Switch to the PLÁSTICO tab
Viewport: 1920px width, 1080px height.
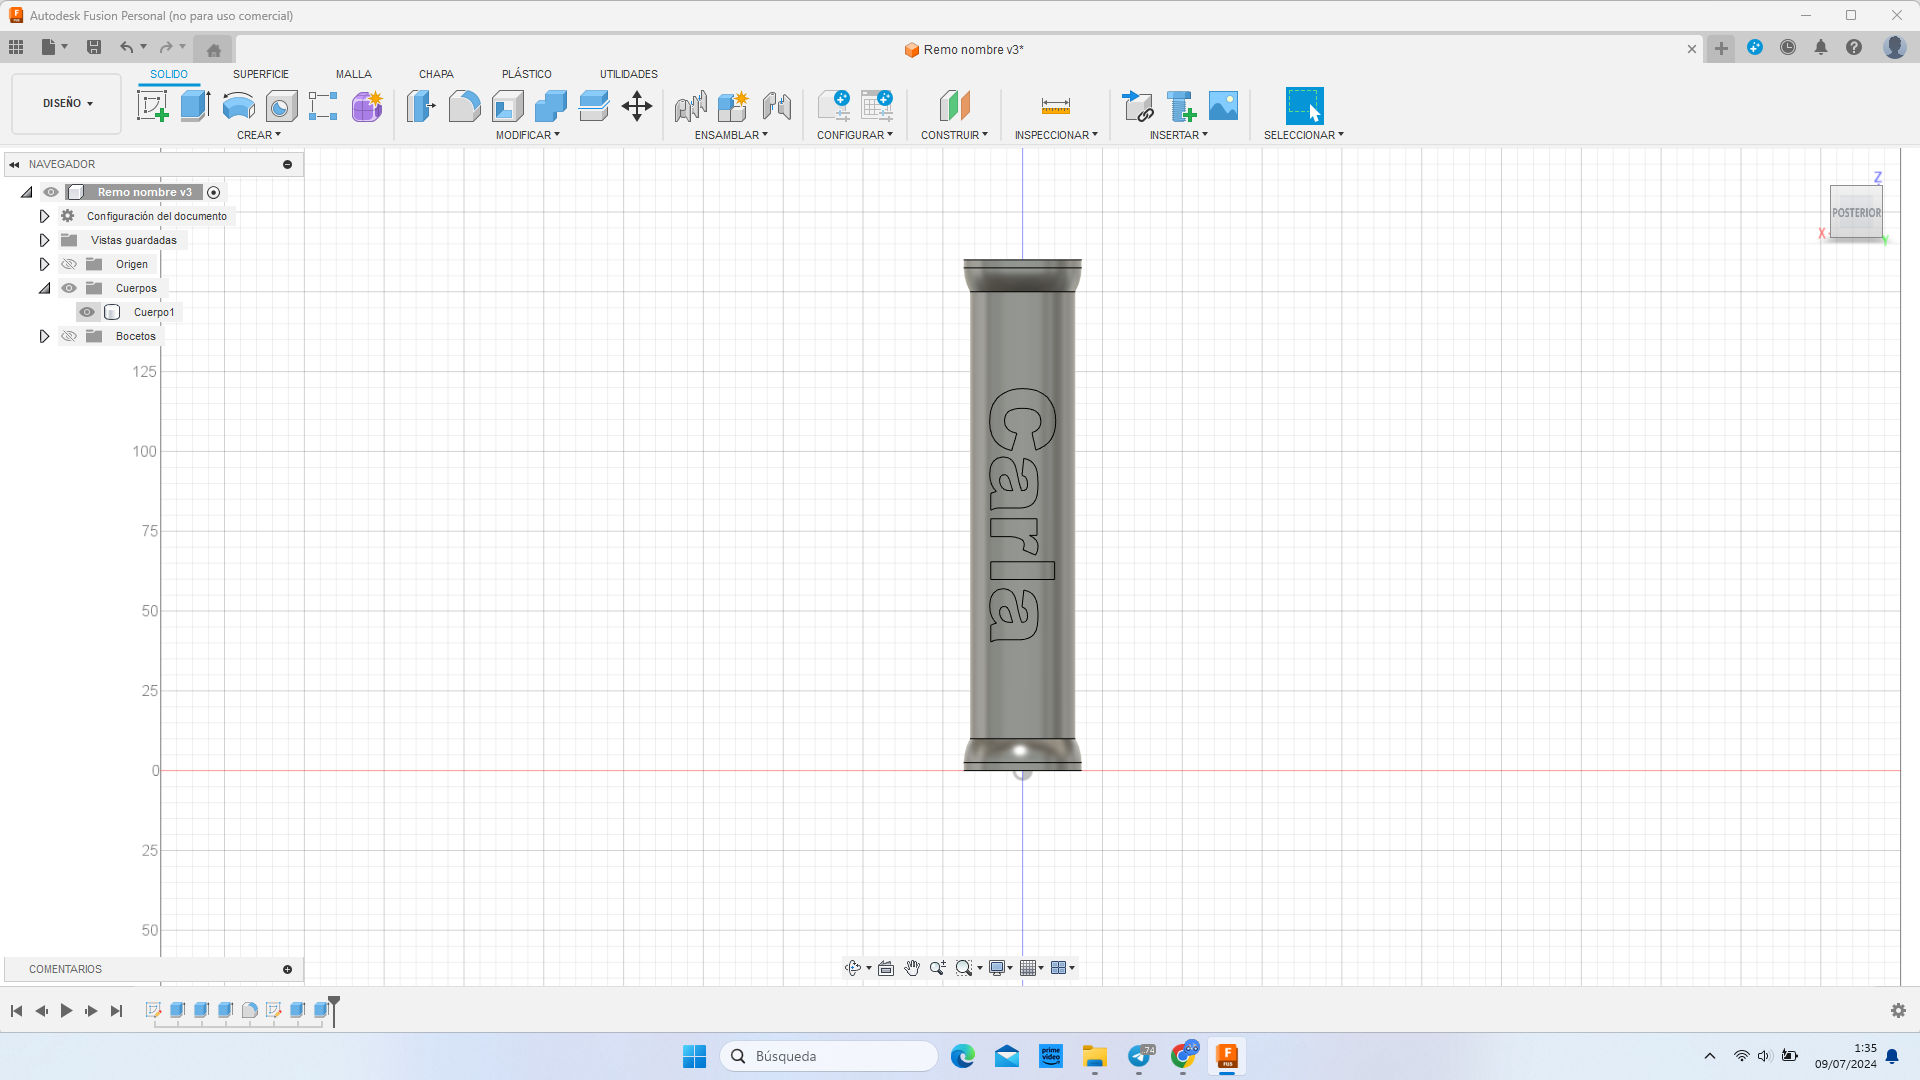527,74
